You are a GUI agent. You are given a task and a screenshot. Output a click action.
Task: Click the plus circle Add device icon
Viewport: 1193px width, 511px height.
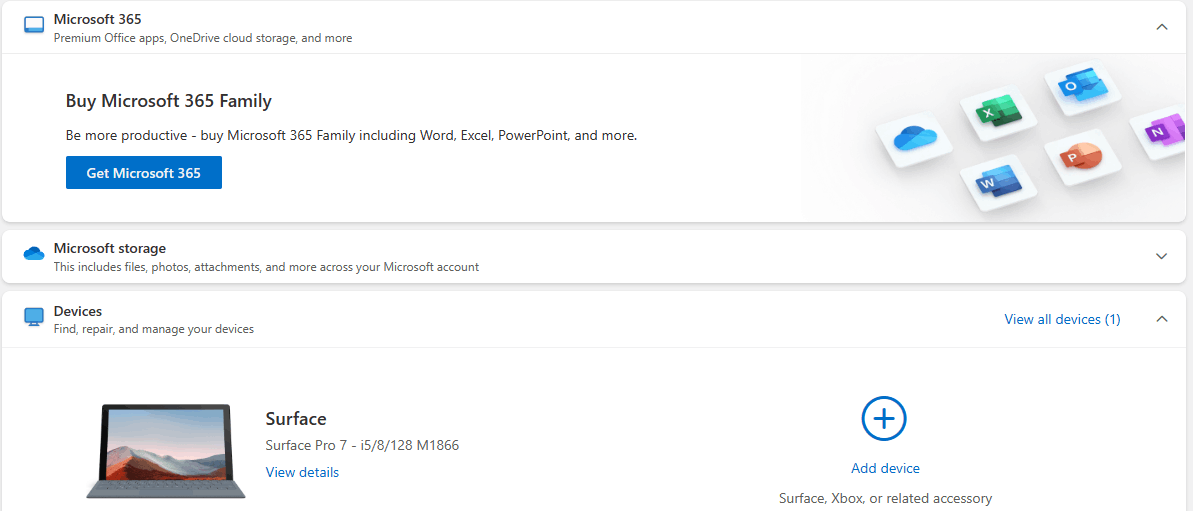[x=884, y=418]
